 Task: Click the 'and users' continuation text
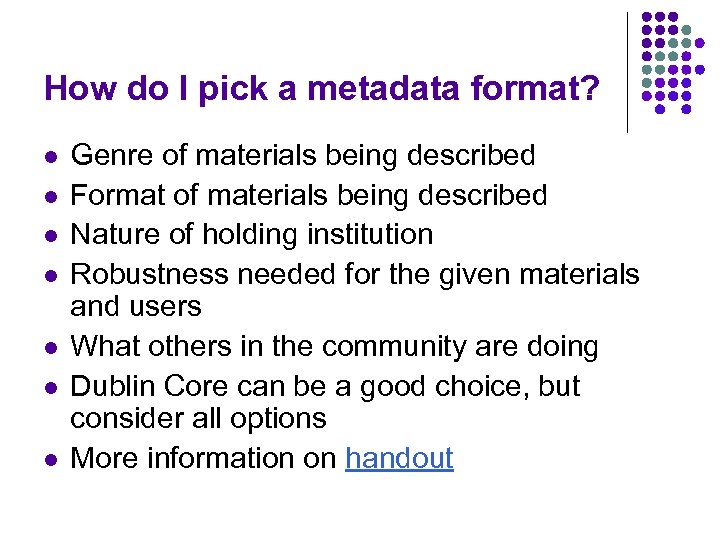[x=136, y=307]
